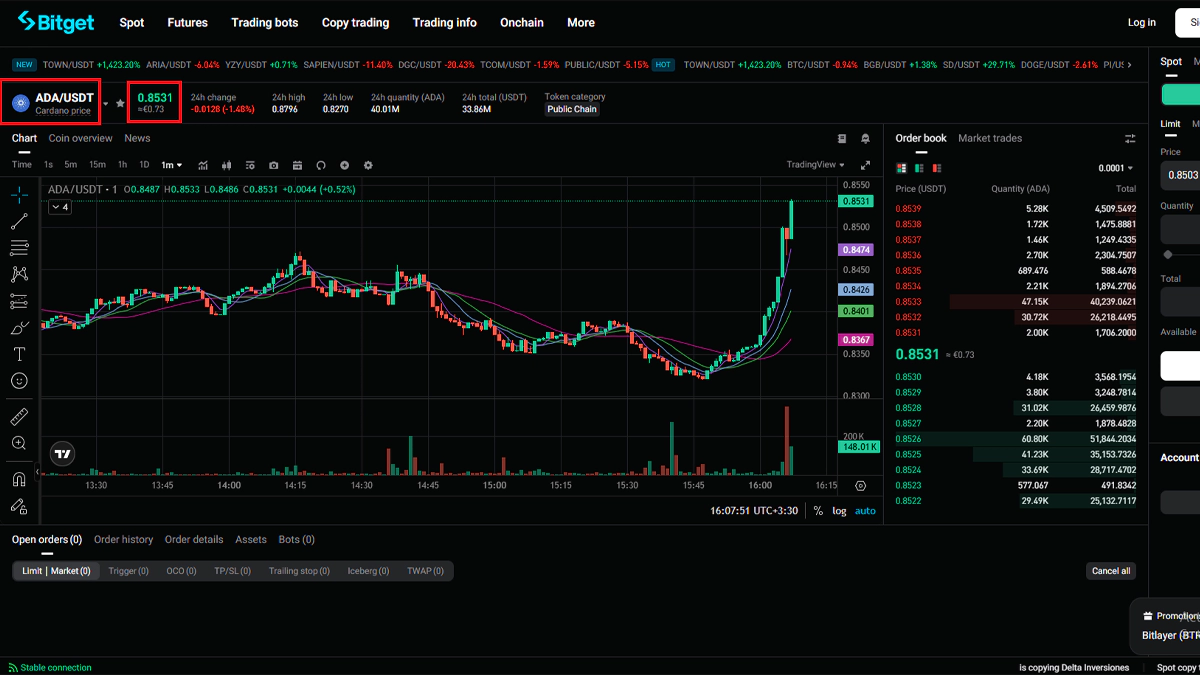Select the crosshair cursor tool
Viewport: 1200px width, 675px height.
tap(19, 194)
